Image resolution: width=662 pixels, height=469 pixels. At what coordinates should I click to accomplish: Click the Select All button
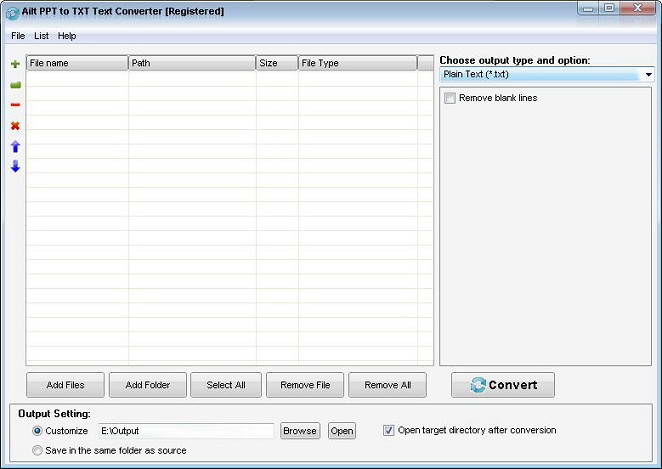tap(226, 385)
